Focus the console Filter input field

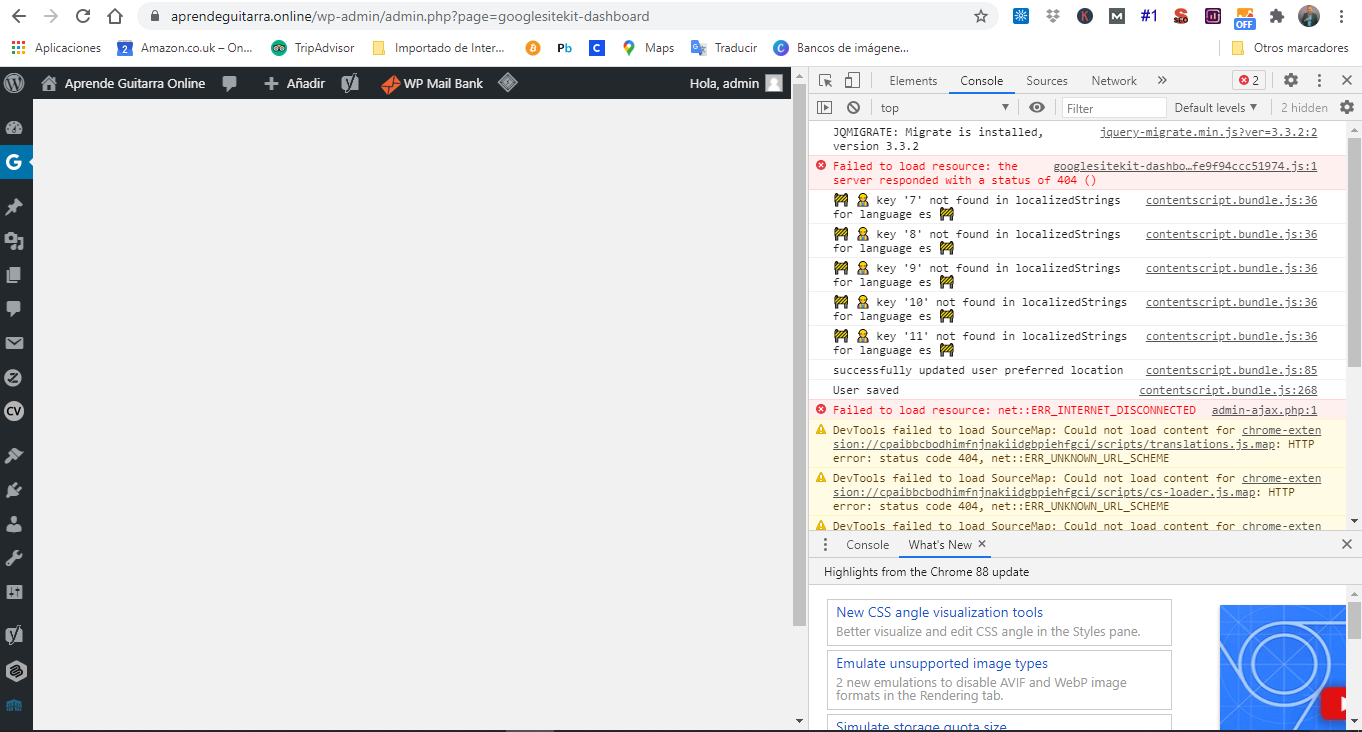point(1114,108)
